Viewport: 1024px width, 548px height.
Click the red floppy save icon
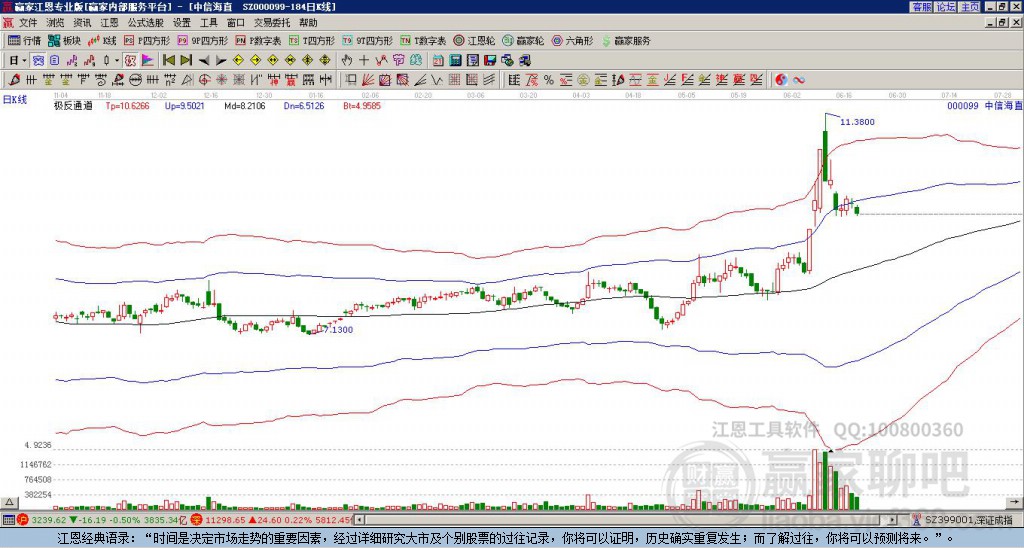(490, 60)
